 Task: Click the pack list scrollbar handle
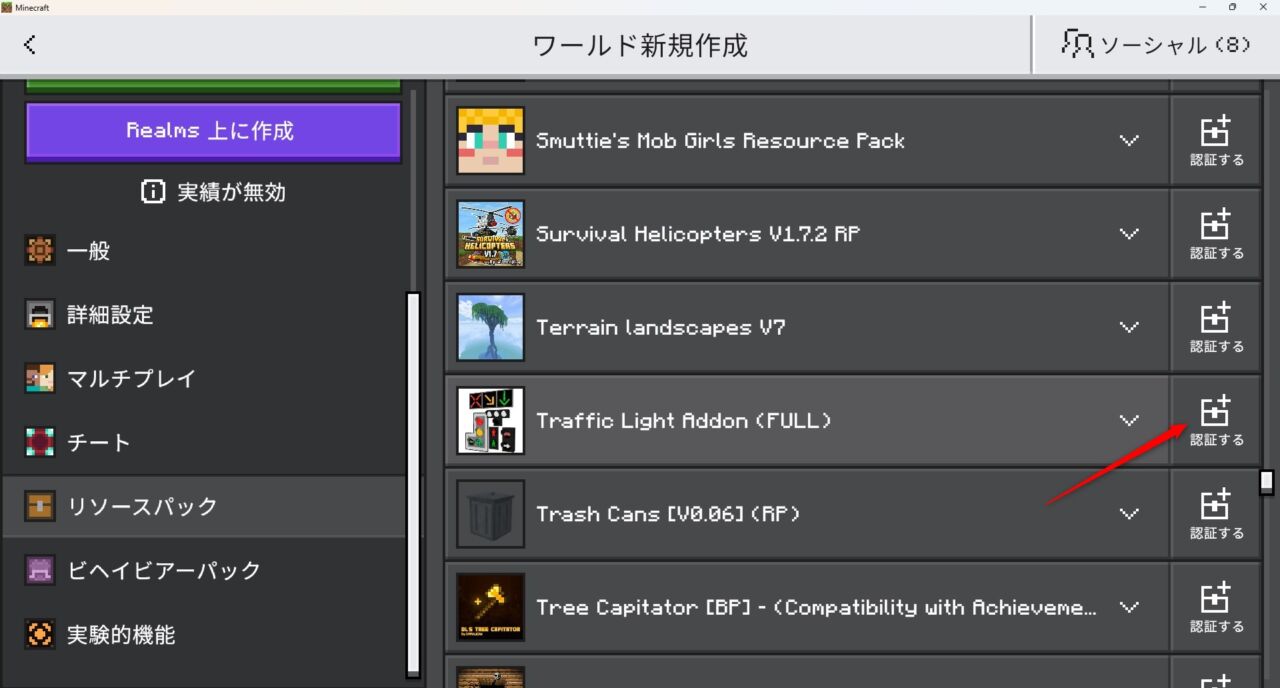[x=1267, y=482]
